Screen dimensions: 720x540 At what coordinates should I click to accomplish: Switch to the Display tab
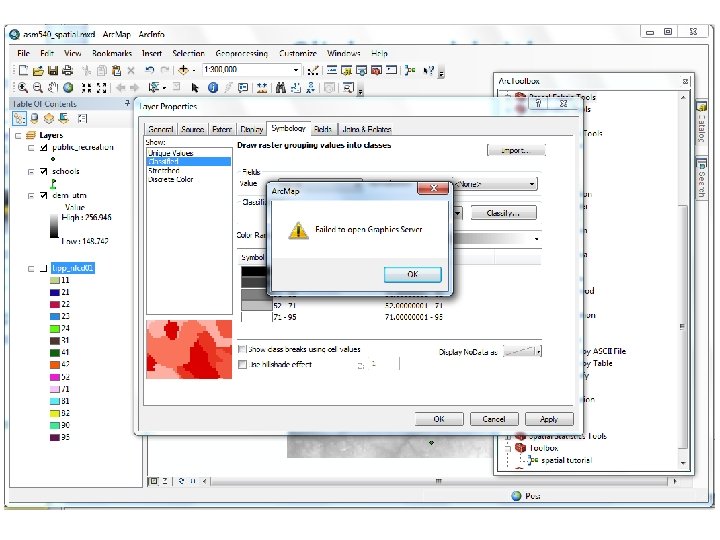(252, 129)
